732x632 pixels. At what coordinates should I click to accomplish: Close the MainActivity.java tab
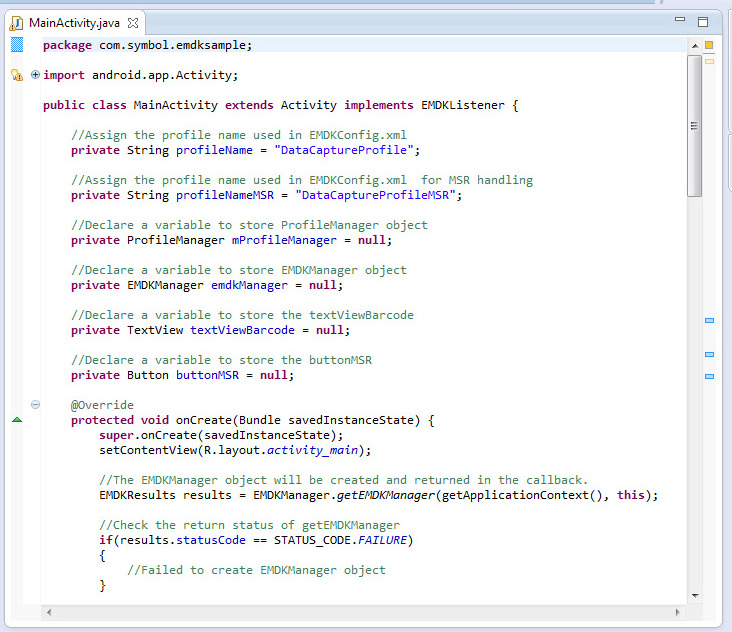point(133,22)
